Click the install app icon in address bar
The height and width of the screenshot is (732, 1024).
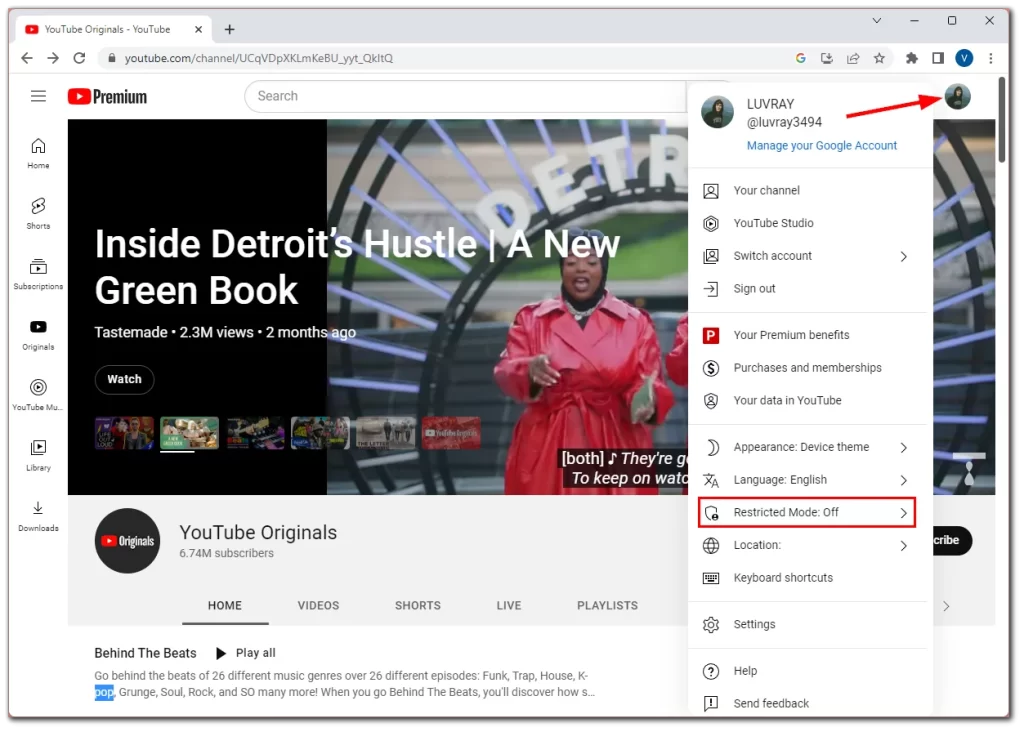click(827, 58)
